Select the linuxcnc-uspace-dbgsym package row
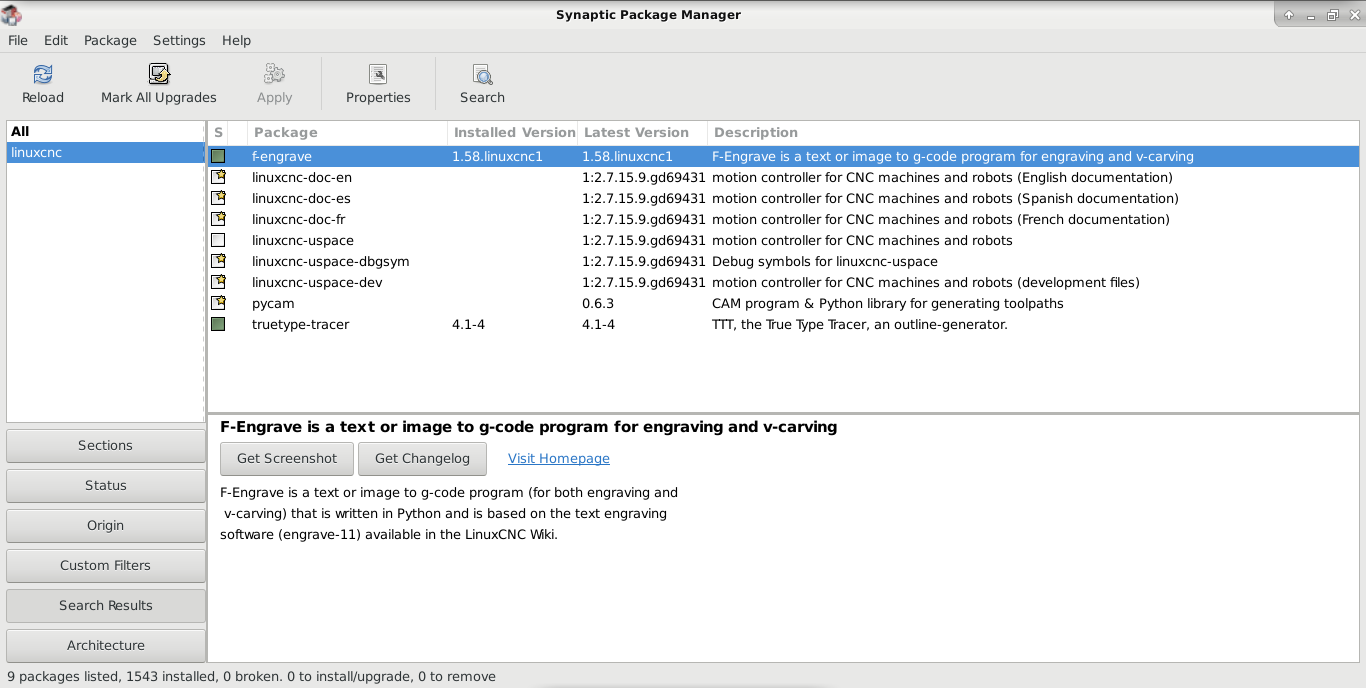Screen dimensions: 1366x688 [x=783, y=262]
